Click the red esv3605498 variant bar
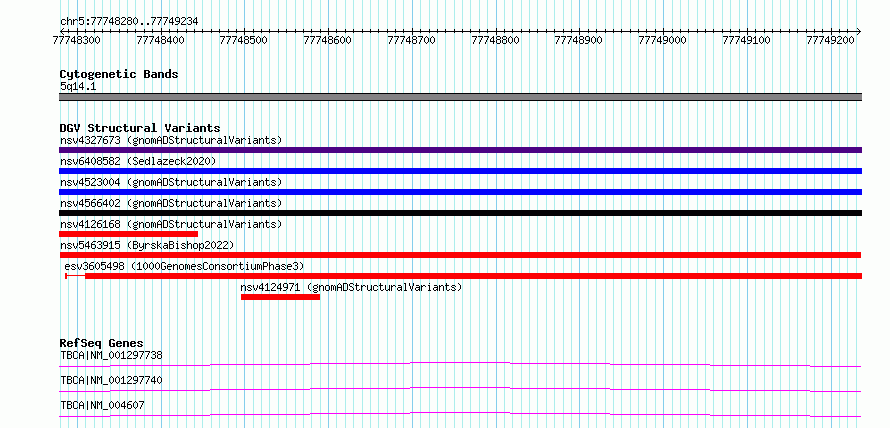The width and height of the screenshot is (890, 428). point(464,276)
